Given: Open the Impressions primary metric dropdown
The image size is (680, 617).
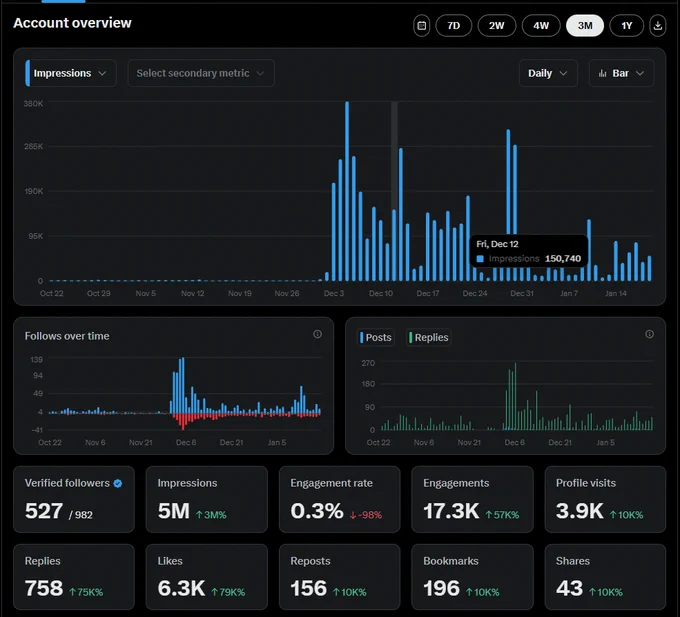Looking at the screenshot, I should click(71, 73).
